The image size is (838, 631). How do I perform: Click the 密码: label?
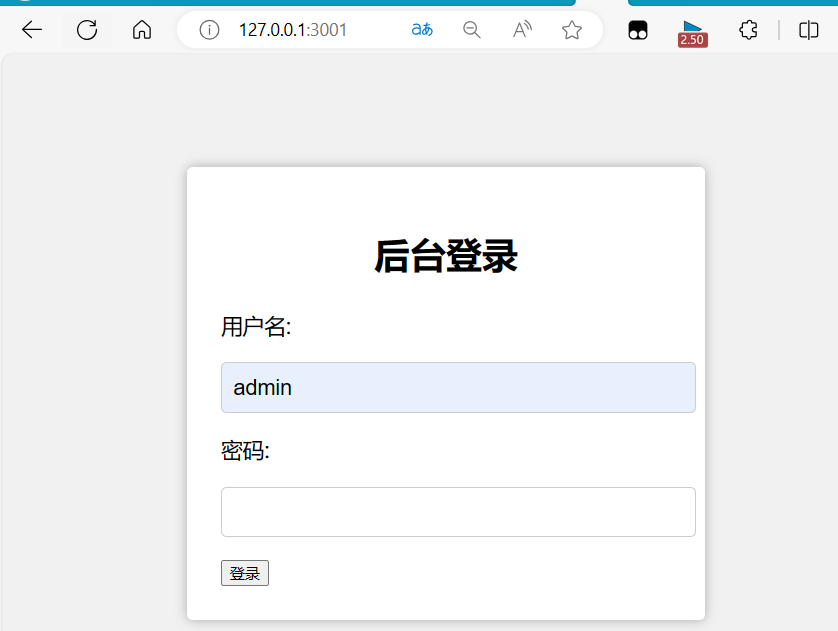point(245,451)
